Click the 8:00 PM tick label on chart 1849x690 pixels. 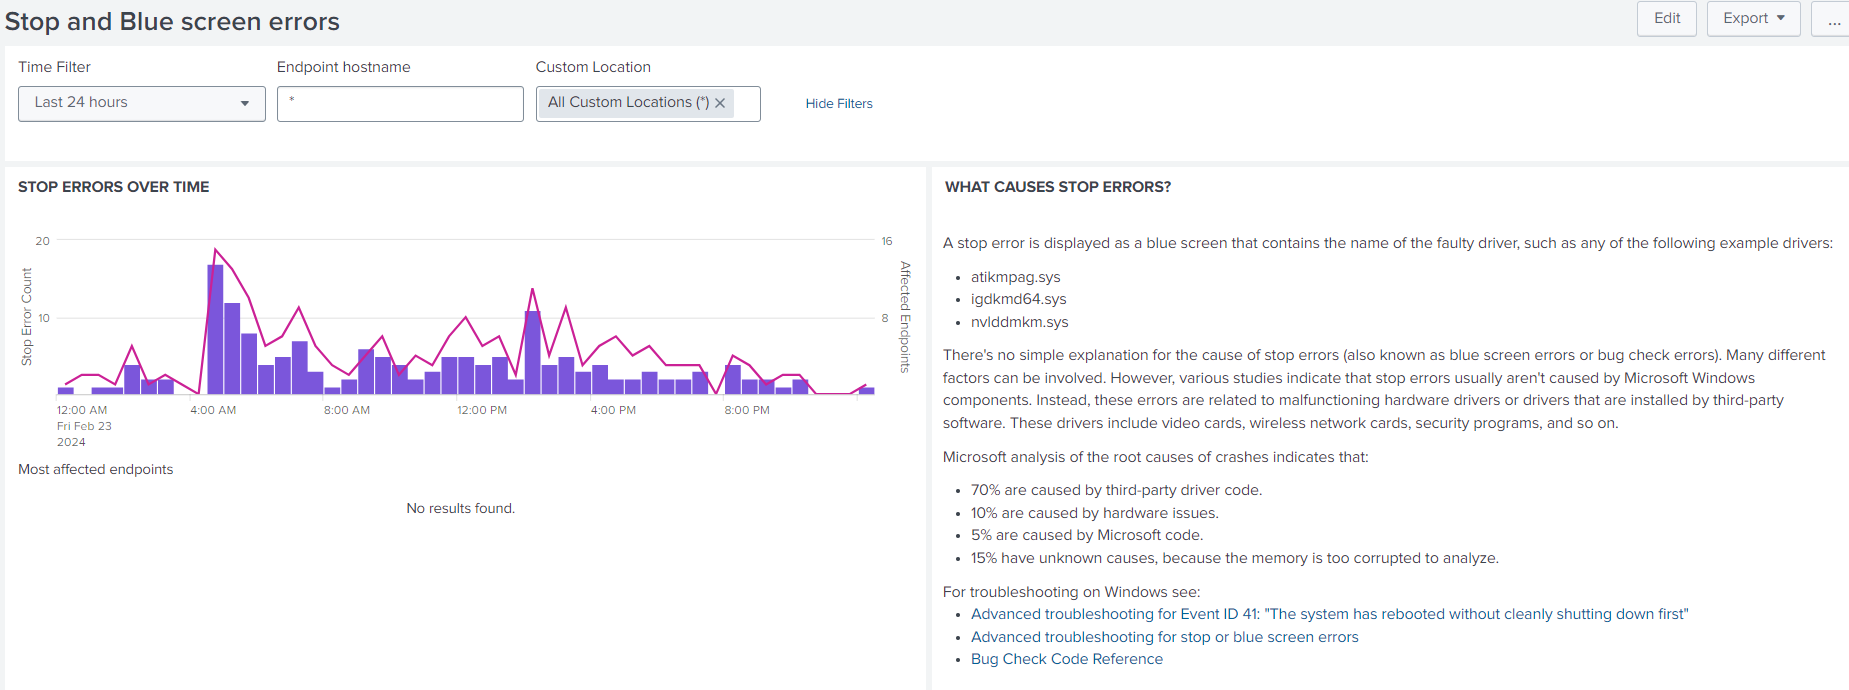pos(747,410)
